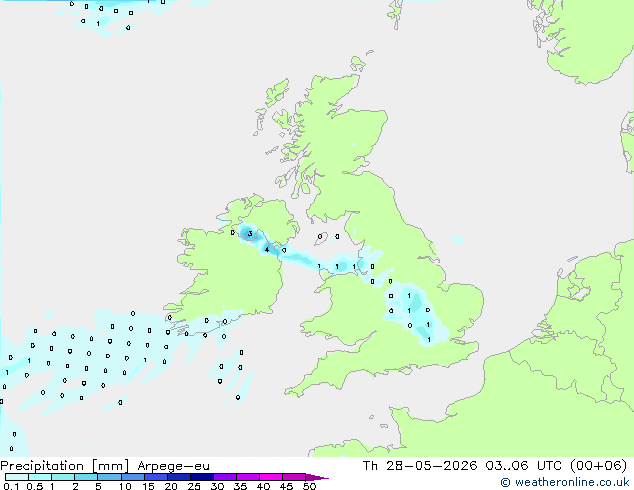The width and height of the screenshot is (634, 490).
Task: Choose the 35–40 mm magenta legend swatch
Action: [247, 477]
